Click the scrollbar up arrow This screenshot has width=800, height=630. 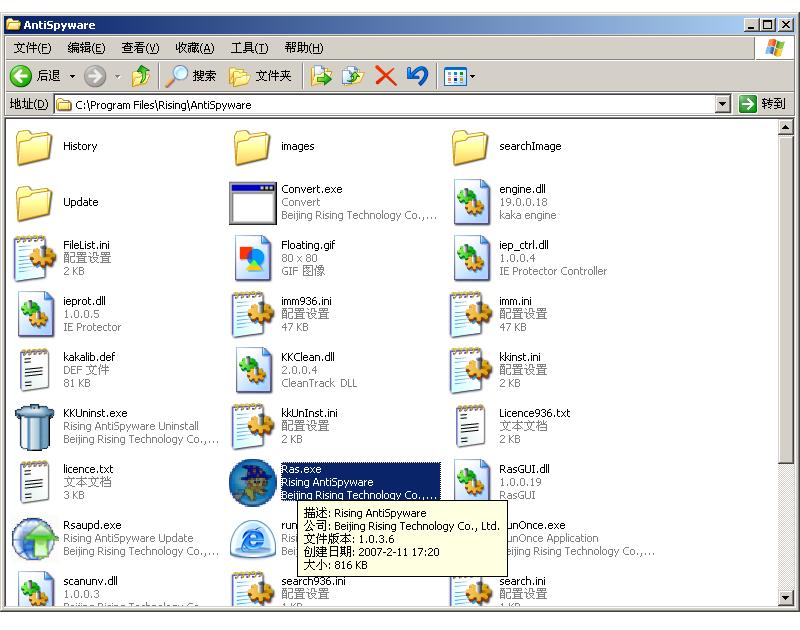tap(785, 127)
